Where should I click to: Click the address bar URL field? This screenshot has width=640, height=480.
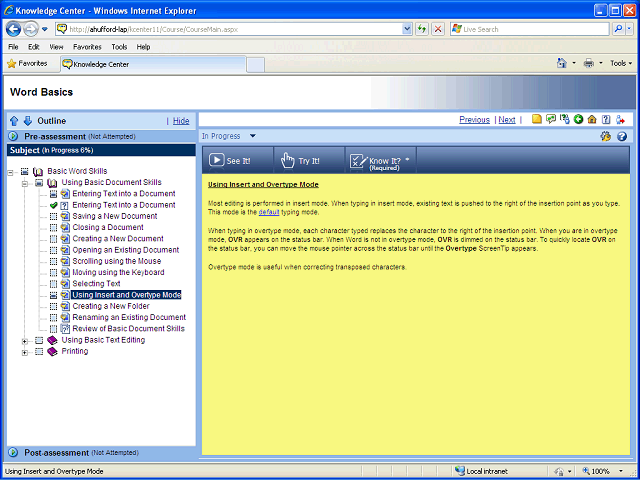point(235,29)
